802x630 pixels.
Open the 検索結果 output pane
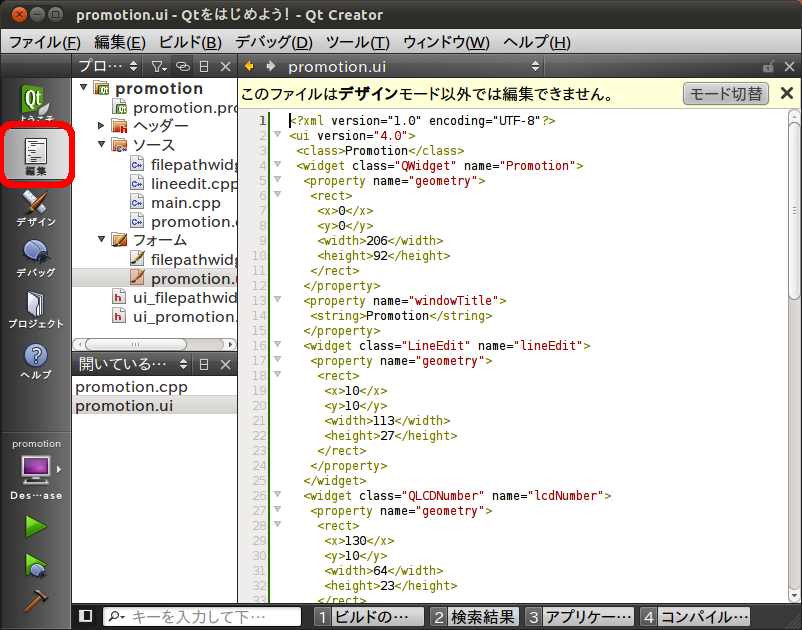click(x=474, y=616)
